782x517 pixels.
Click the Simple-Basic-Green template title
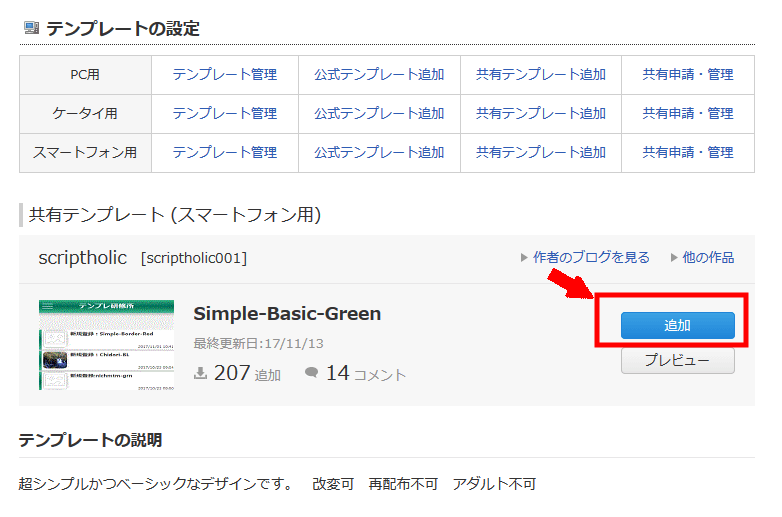[x=287, y=314]
